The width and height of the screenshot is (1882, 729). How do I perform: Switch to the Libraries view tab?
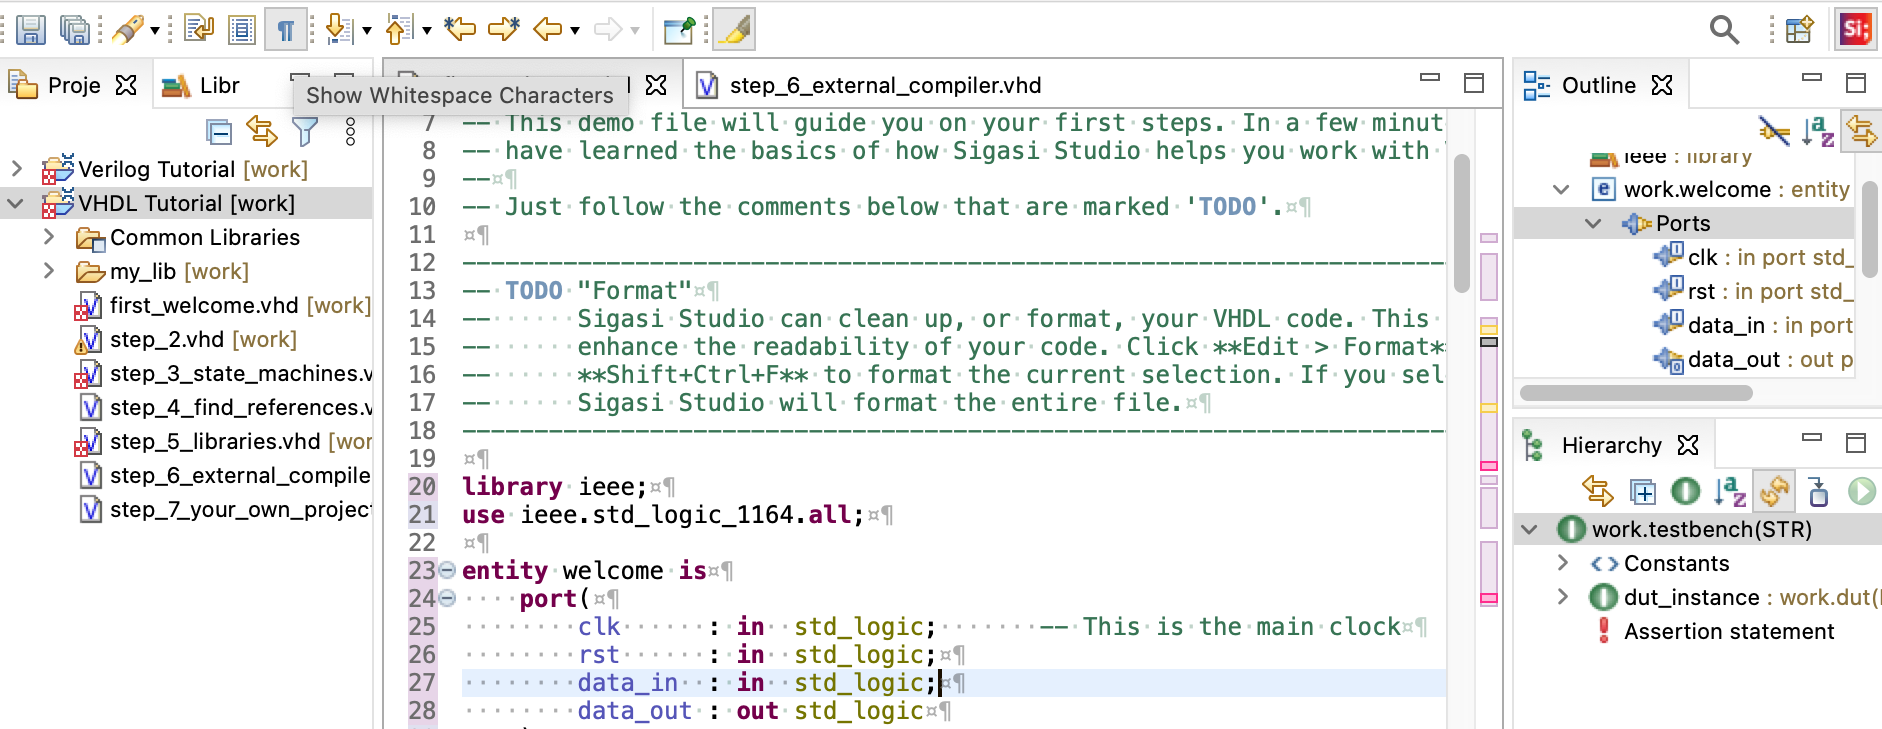pyautogui.click(x=202, y=86)
